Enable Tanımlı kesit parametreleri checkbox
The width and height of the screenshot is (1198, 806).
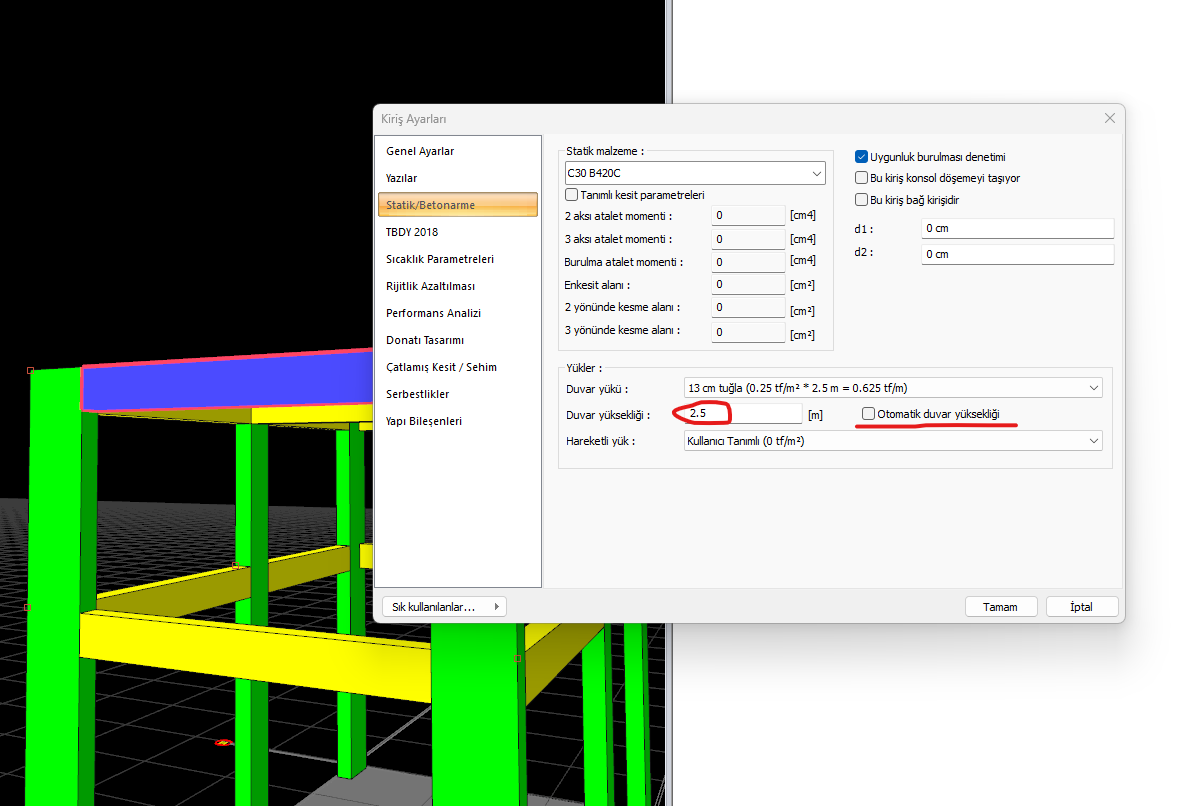click(x=572, y=195)
